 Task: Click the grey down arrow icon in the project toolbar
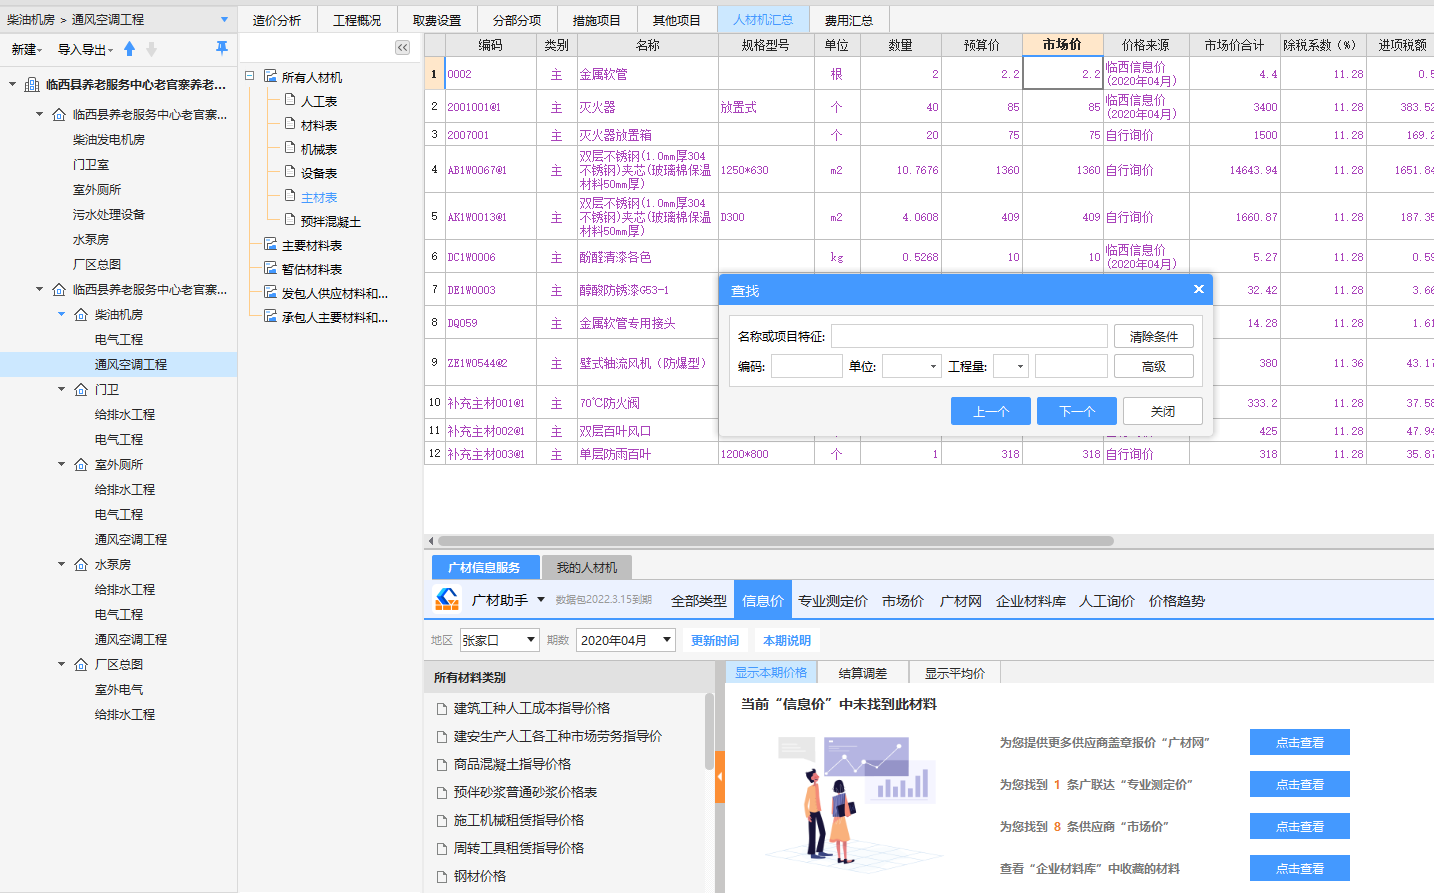point(151,49)
